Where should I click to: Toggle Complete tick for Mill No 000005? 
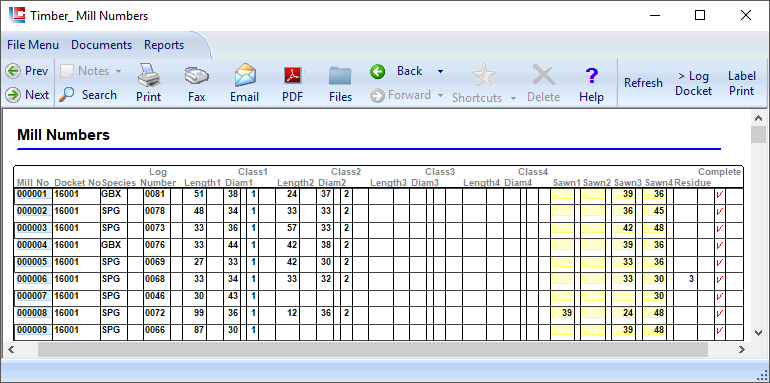(720, 262)
